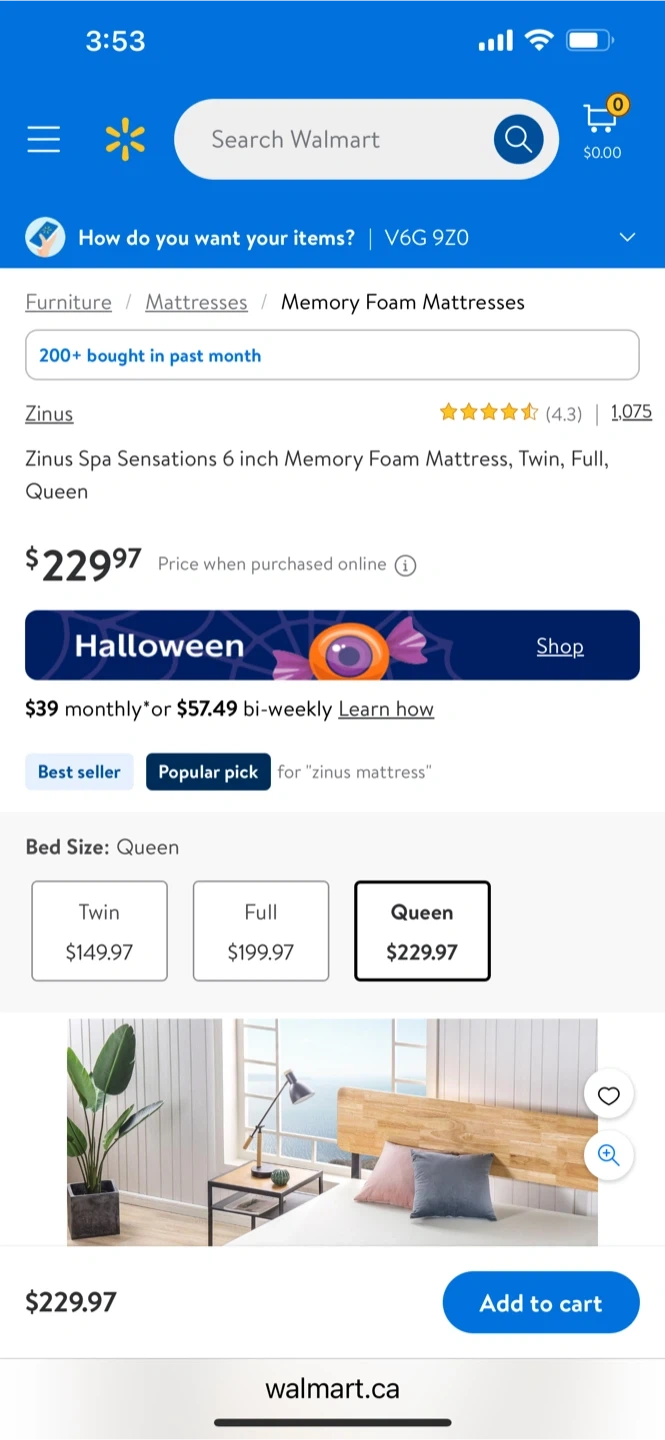The width and height of the screenshot is (665, 1440).
Task: Shop the Halloween banner
Action: pyautogui.click(x=559, y=646)
